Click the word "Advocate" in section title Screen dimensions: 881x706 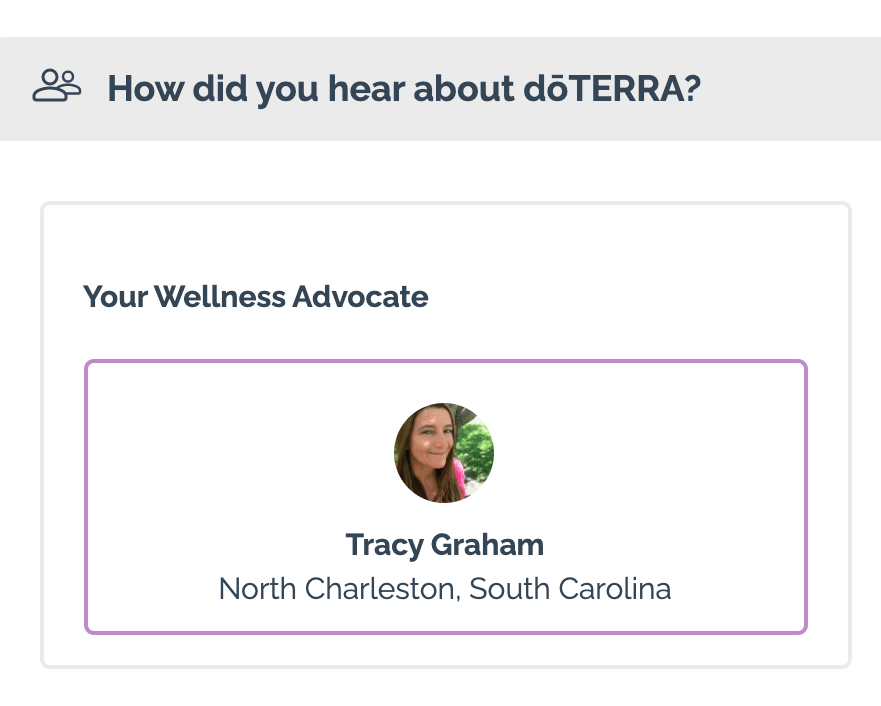click(360, 297)
